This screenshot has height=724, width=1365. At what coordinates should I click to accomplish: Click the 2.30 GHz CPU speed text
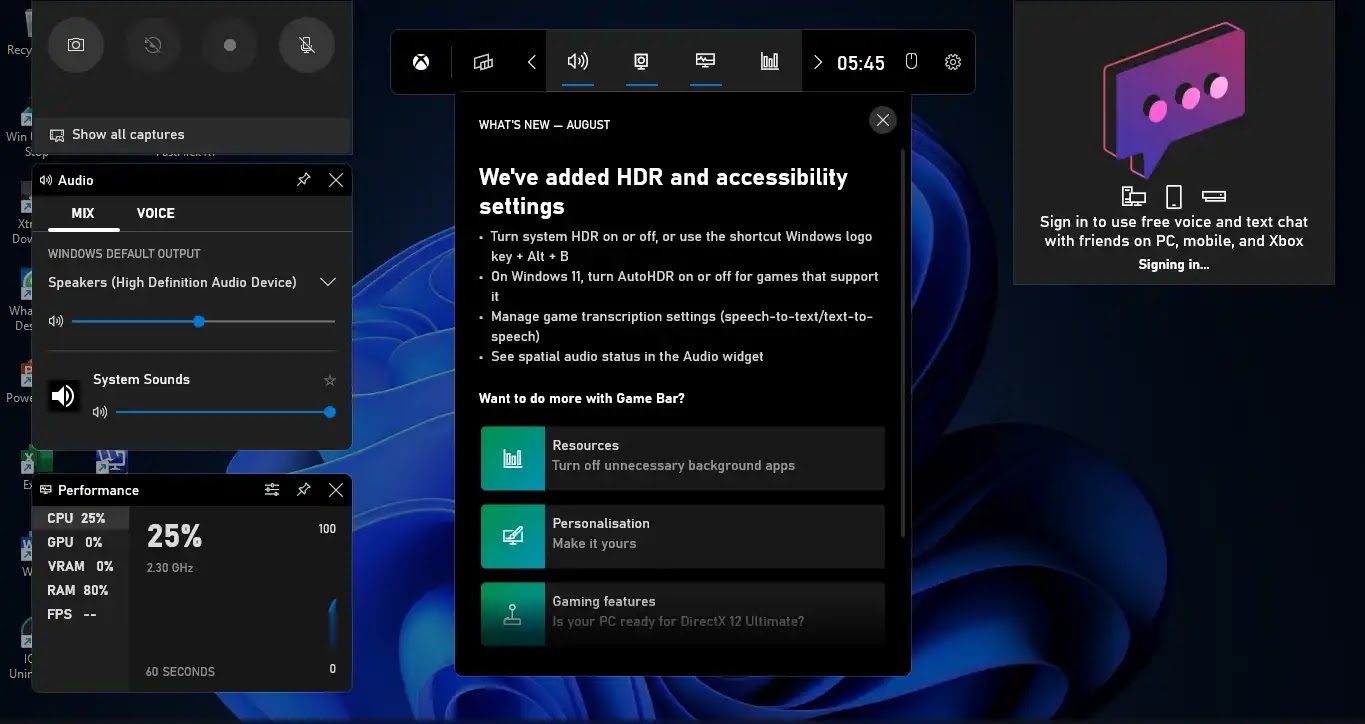point(170,568)
